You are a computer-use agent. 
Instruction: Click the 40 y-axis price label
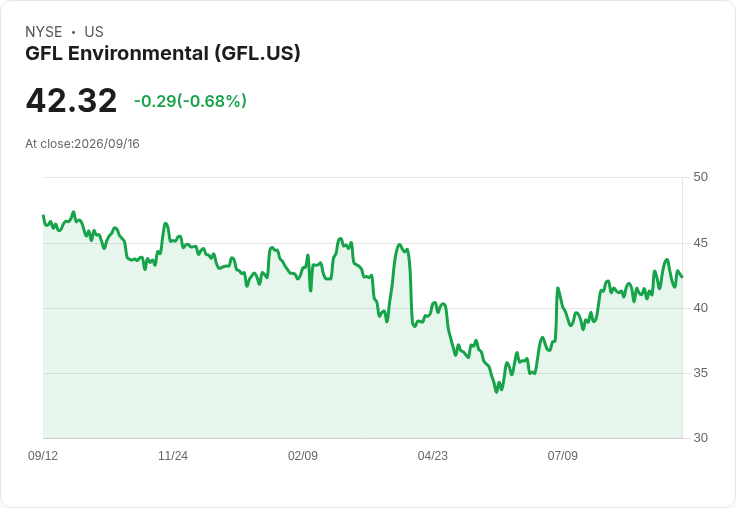coord(700,308)
